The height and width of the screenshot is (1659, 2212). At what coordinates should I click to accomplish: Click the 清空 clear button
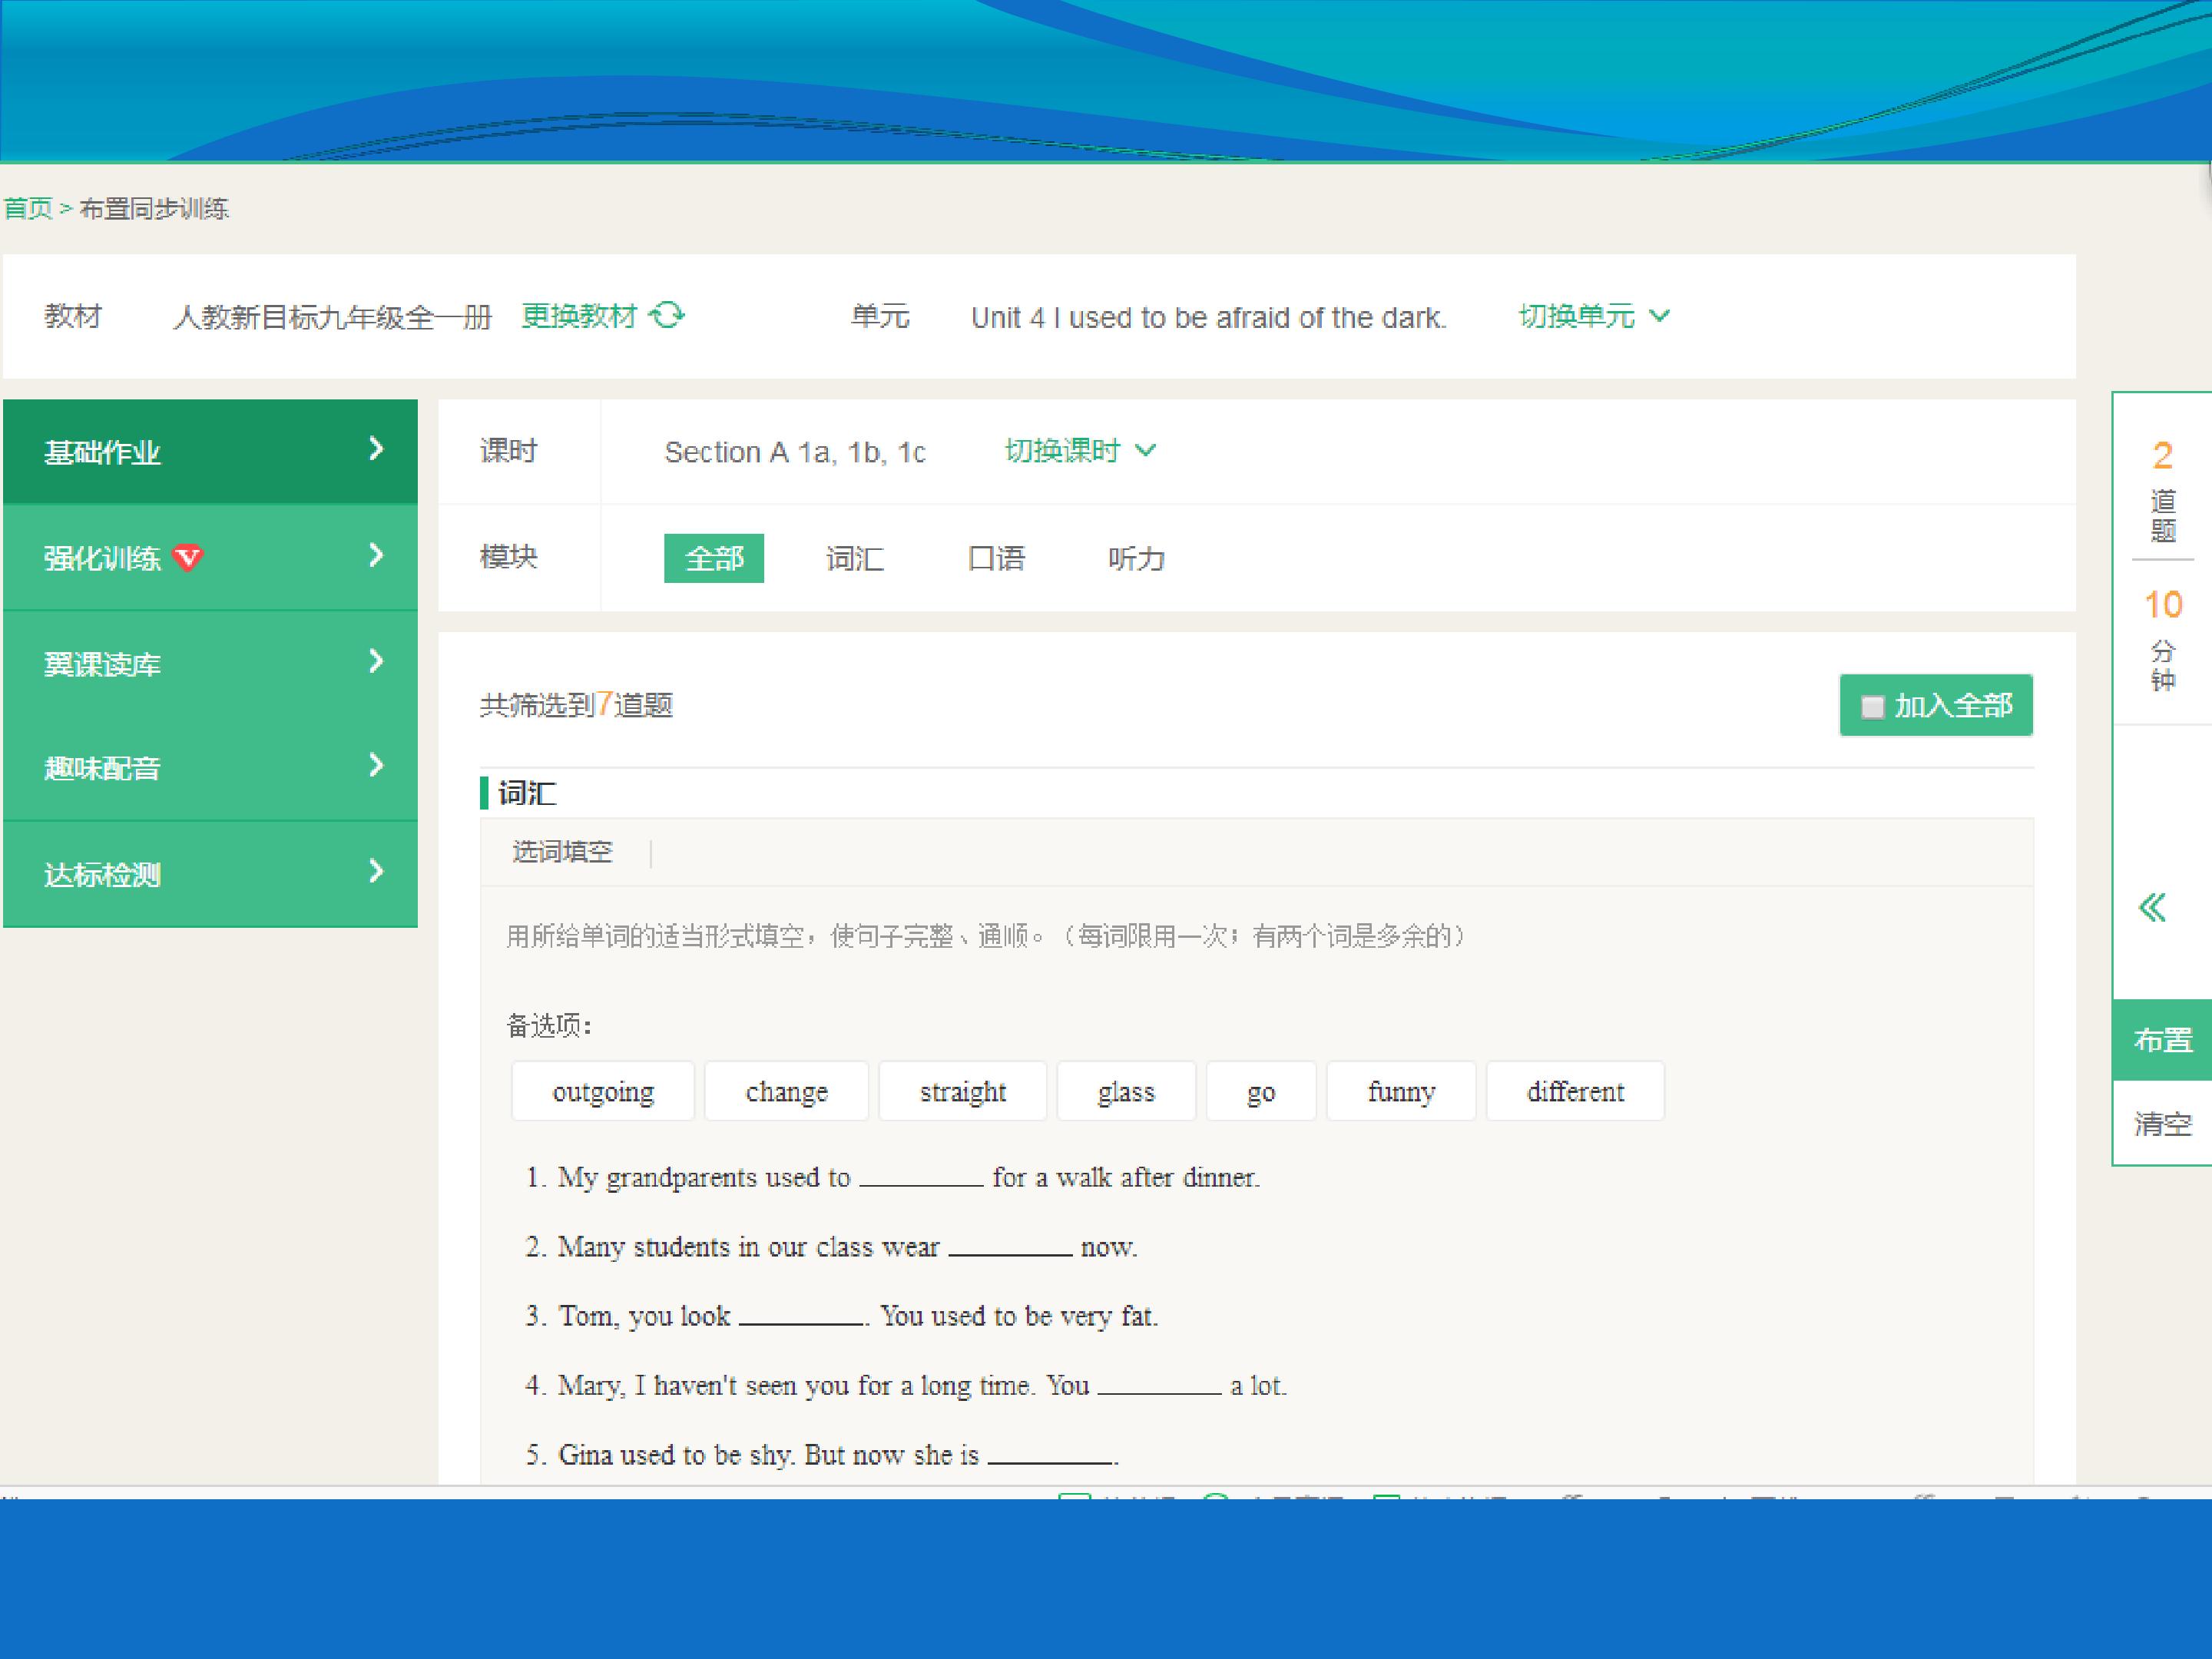2162,1123
